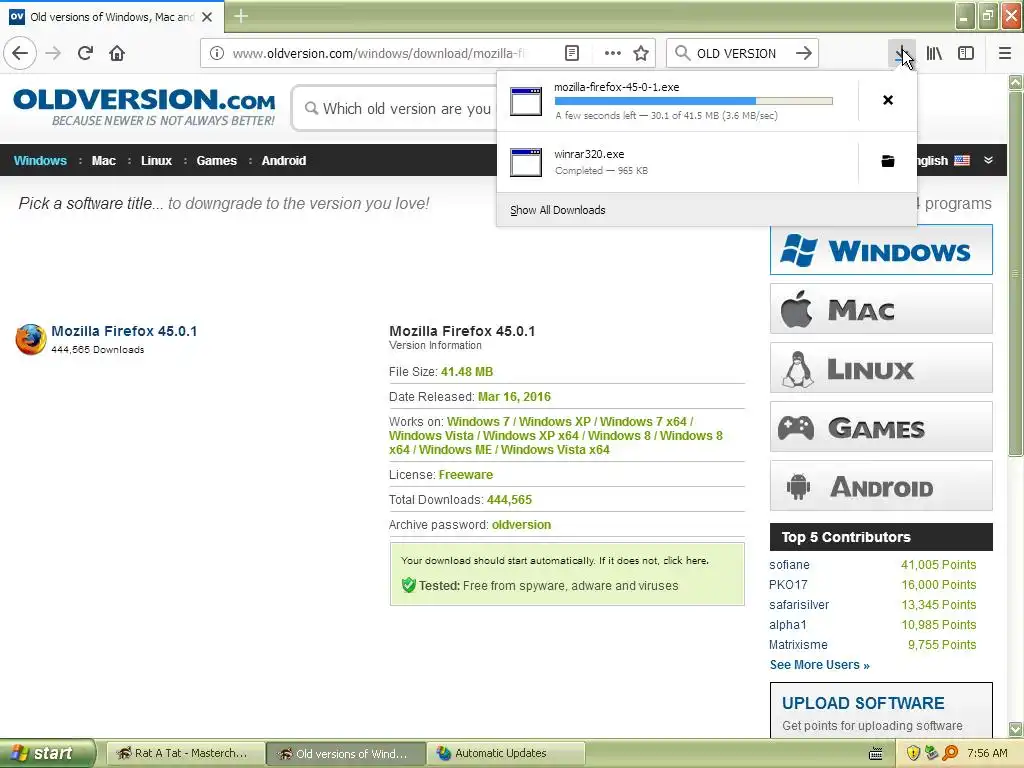The image size is (1024, 768).
Task: Click the mozilla-firefox-45-0-1.exe file icon
Action: pyautogui.click(x=526, y=101)
